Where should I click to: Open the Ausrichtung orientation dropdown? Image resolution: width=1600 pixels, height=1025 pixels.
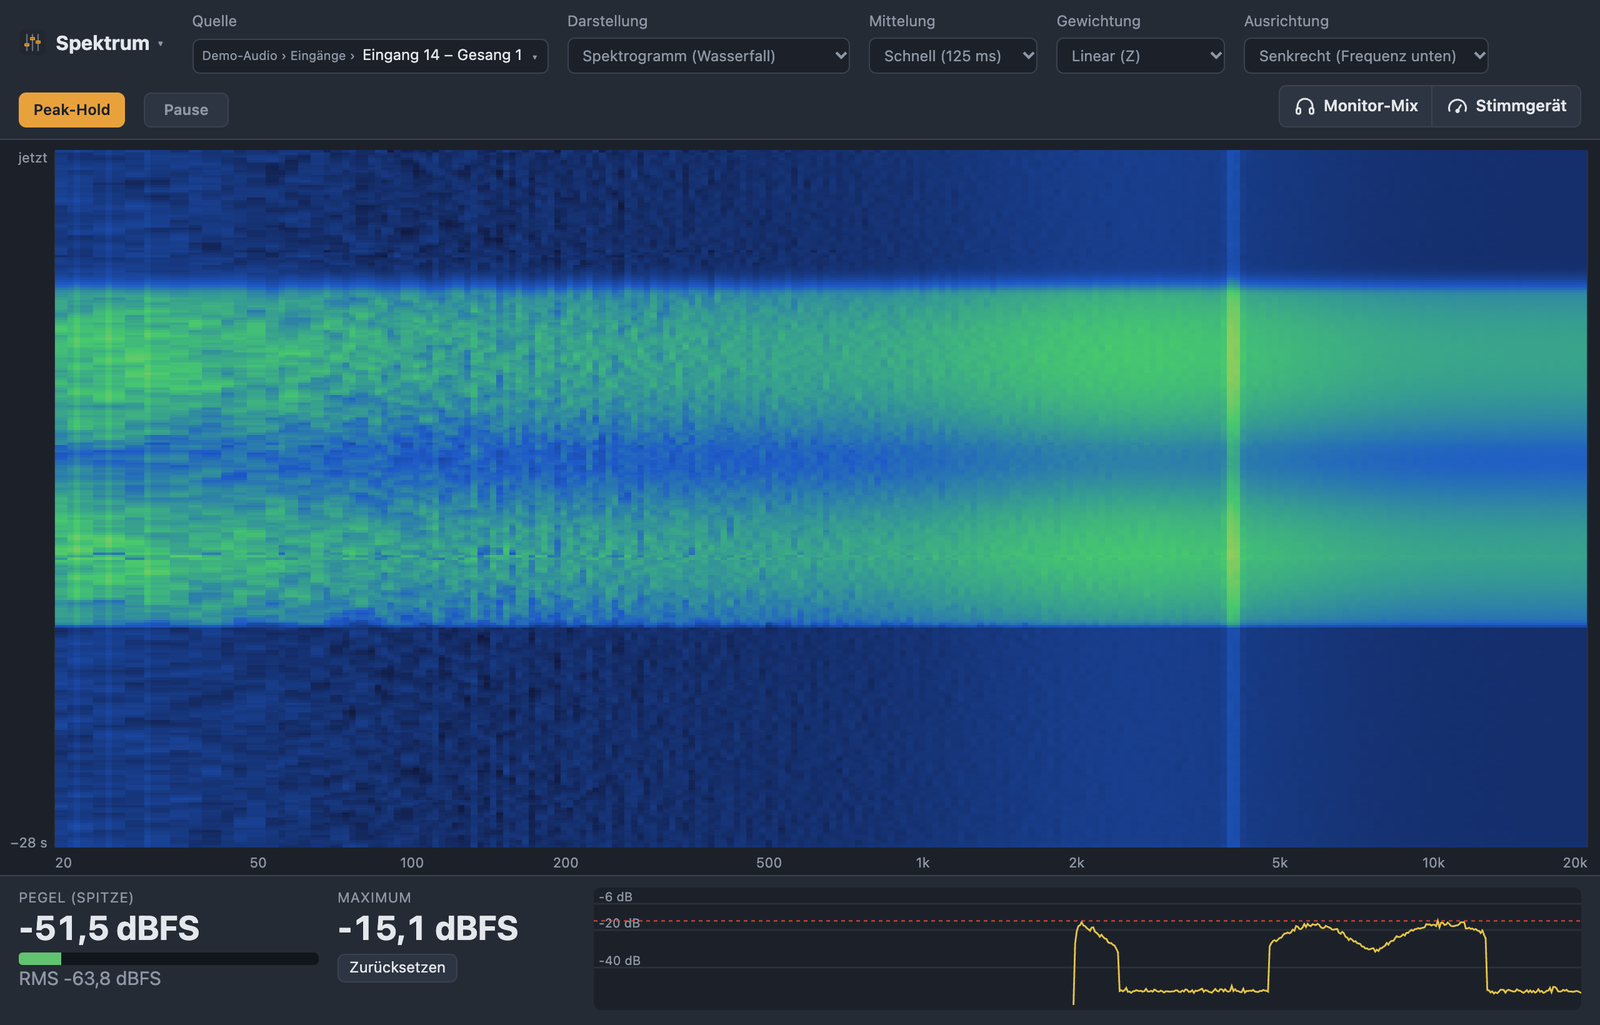coord(1366,56)
